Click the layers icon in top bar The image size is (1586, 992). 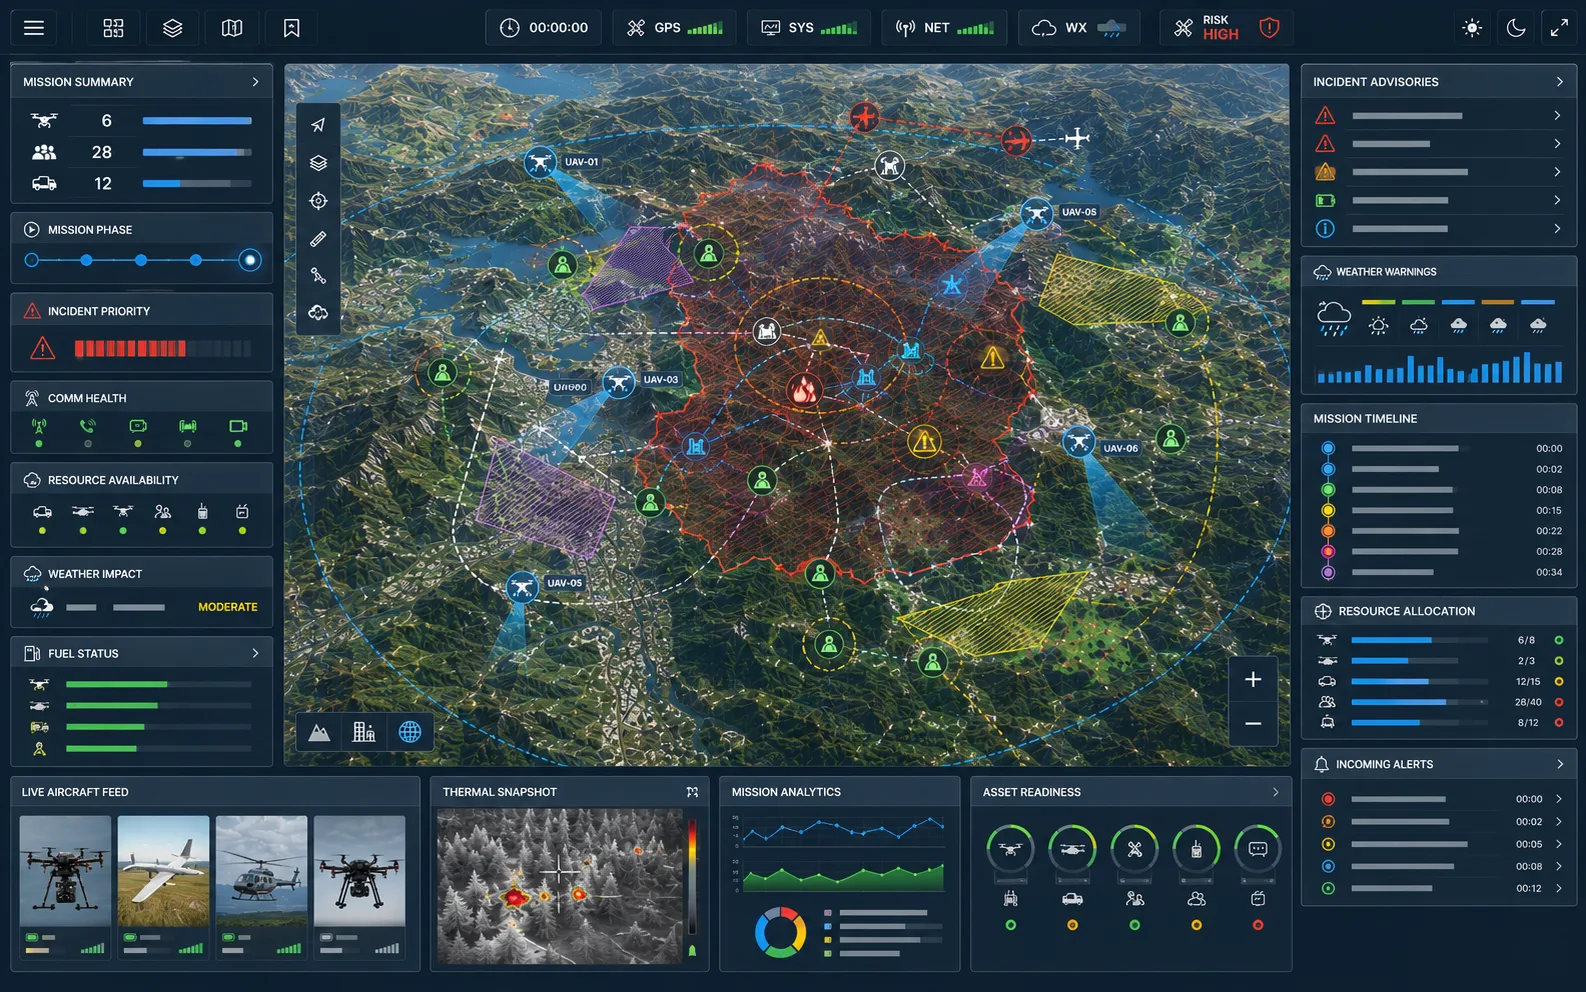pyautogui.click(x=173, y=28)
